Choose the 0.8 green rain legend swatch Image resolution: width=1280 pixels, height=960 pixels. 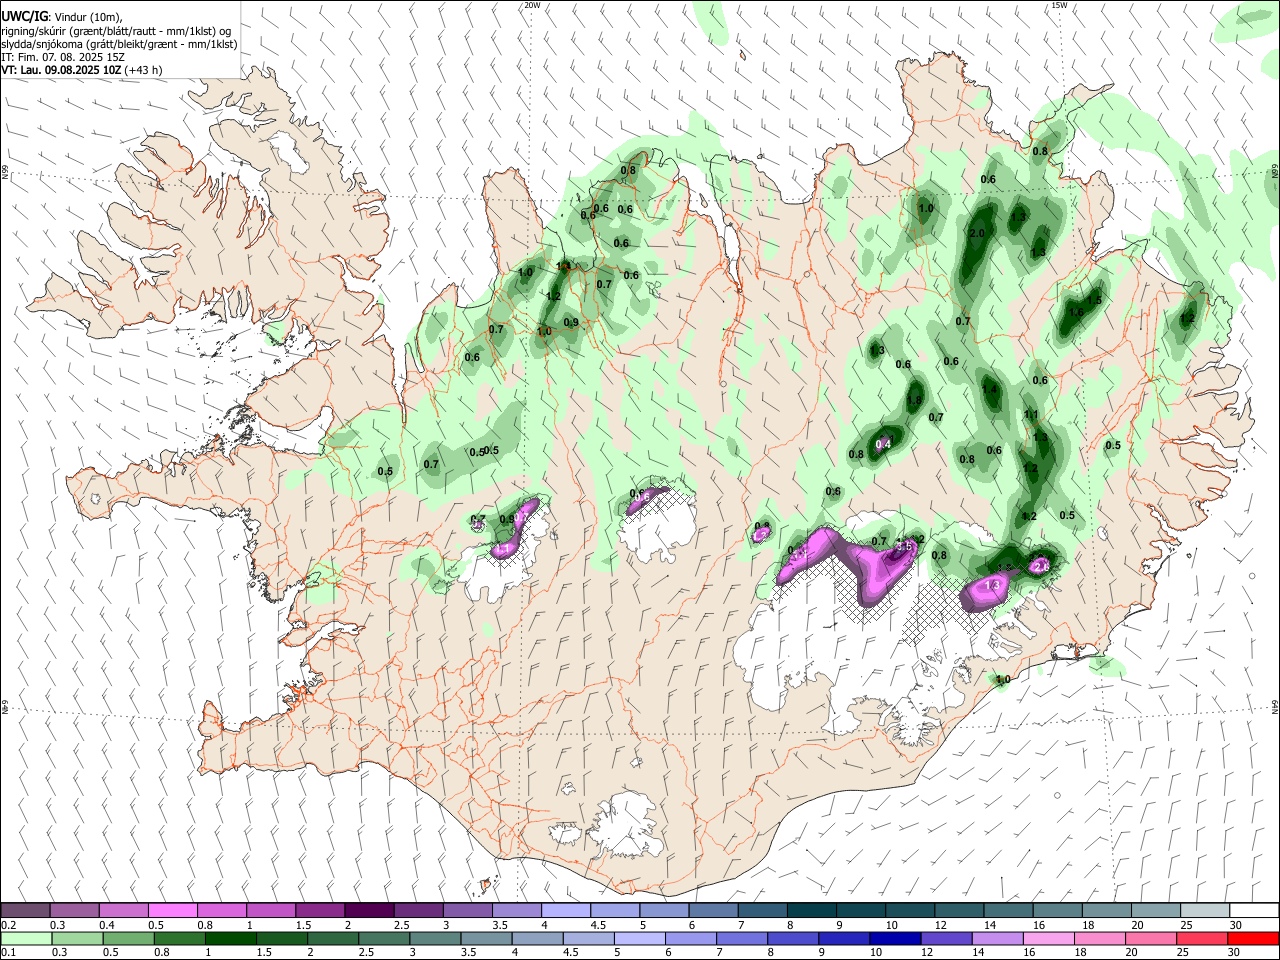pos(180,939)
